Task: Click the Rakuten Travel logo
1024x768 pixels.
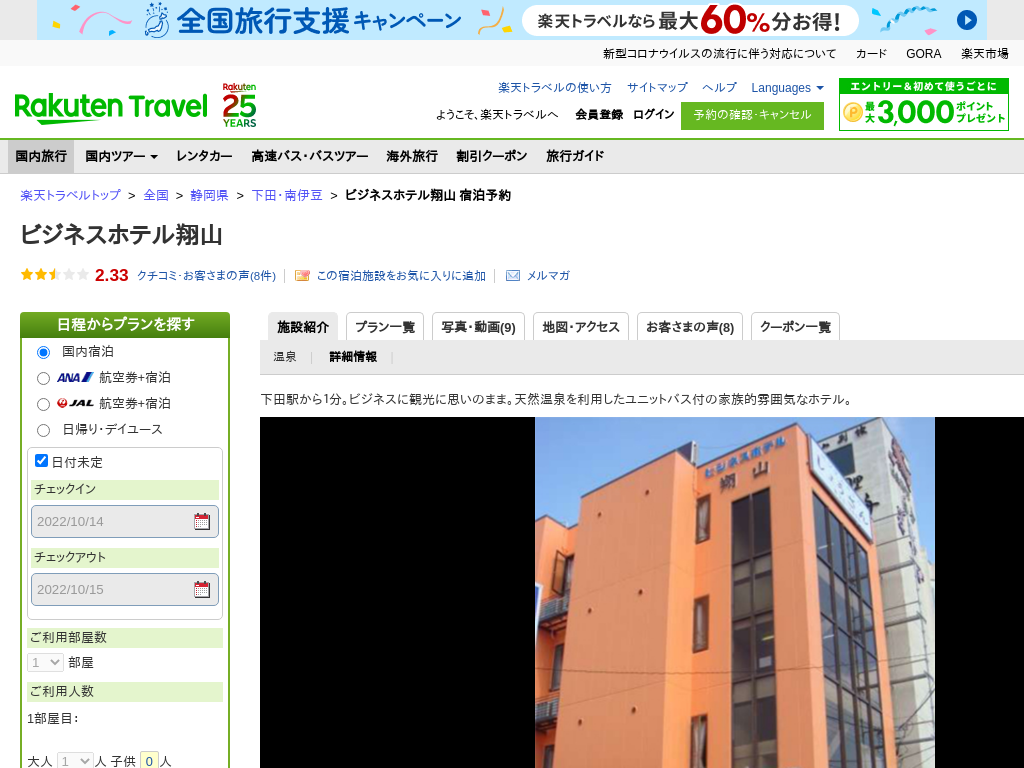Action: coord(110,108)
